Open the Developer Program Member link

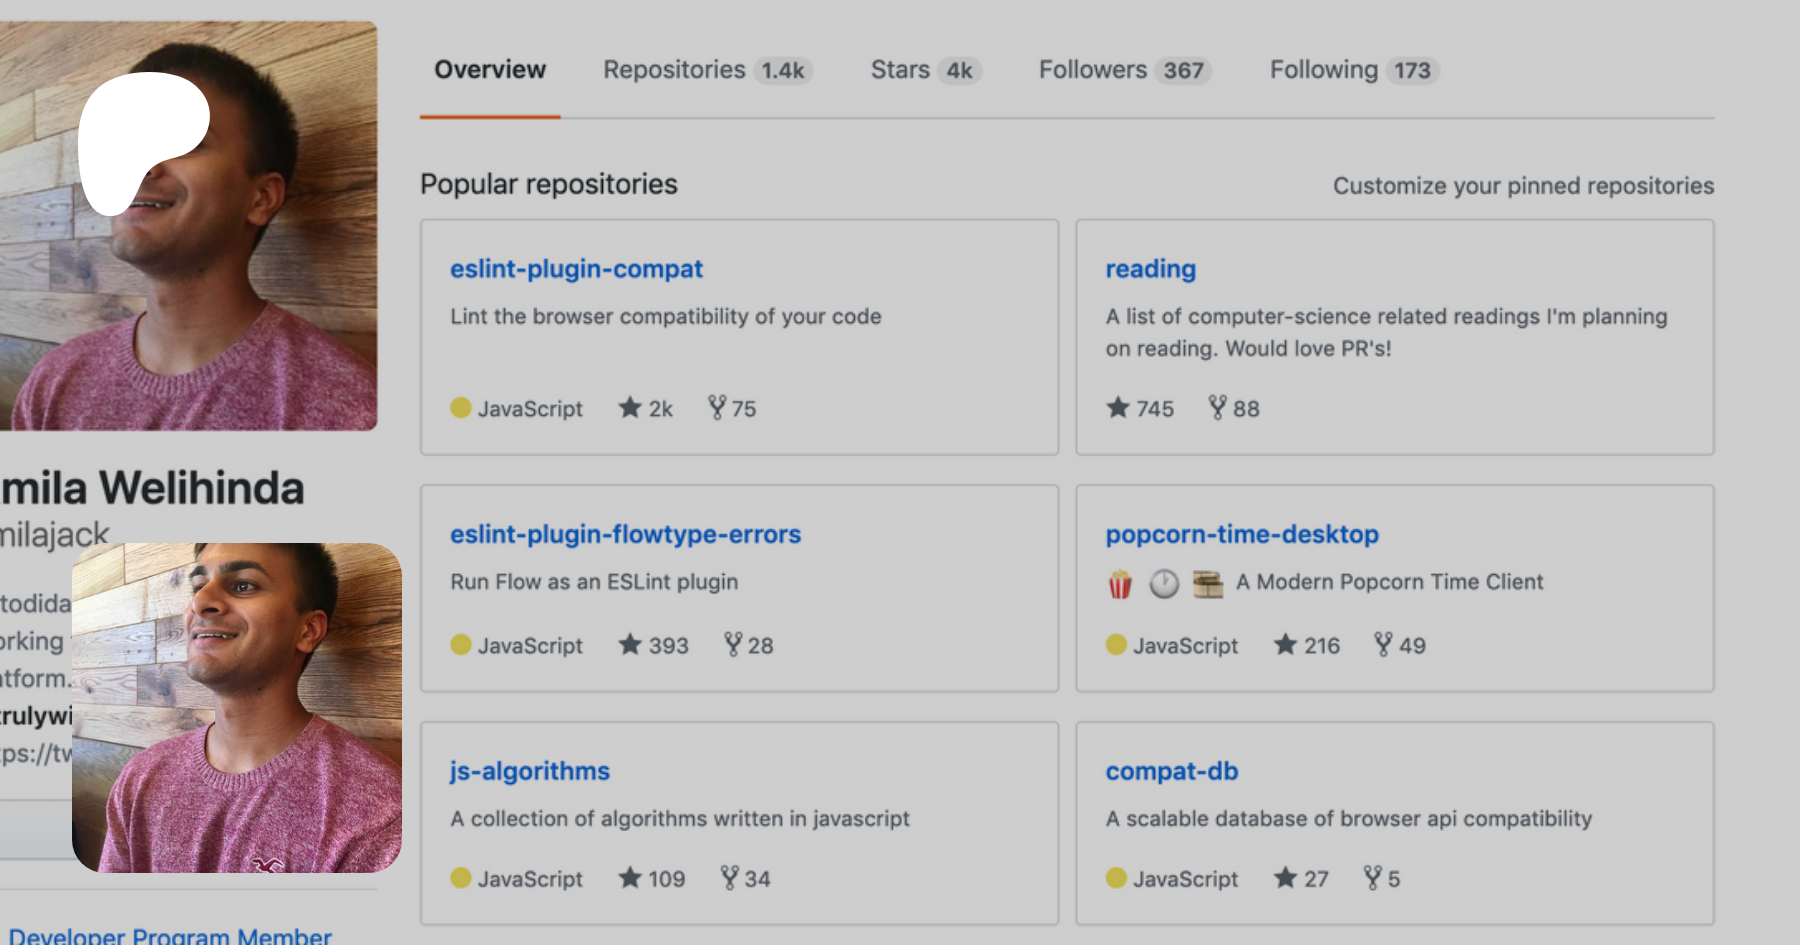[x=170, y=936]
